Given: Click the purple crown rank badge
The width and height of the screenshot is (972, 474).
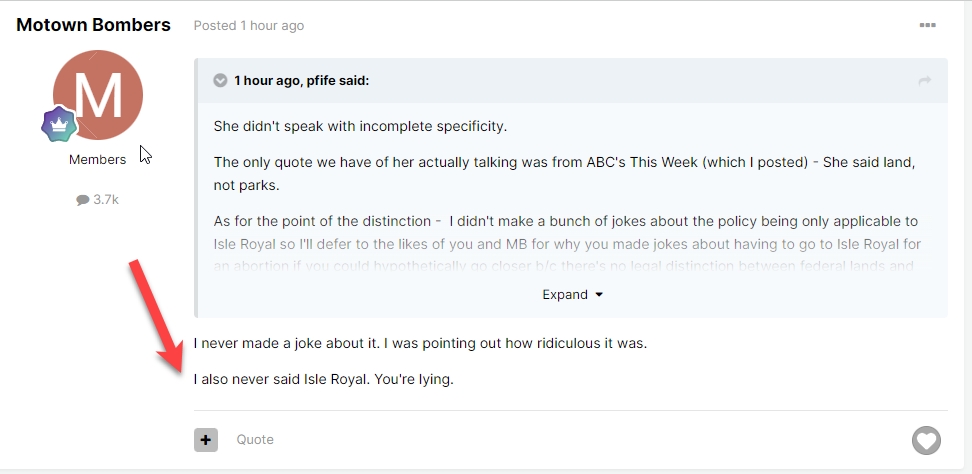Looking at the screenshot, I should tap(60, 124).
